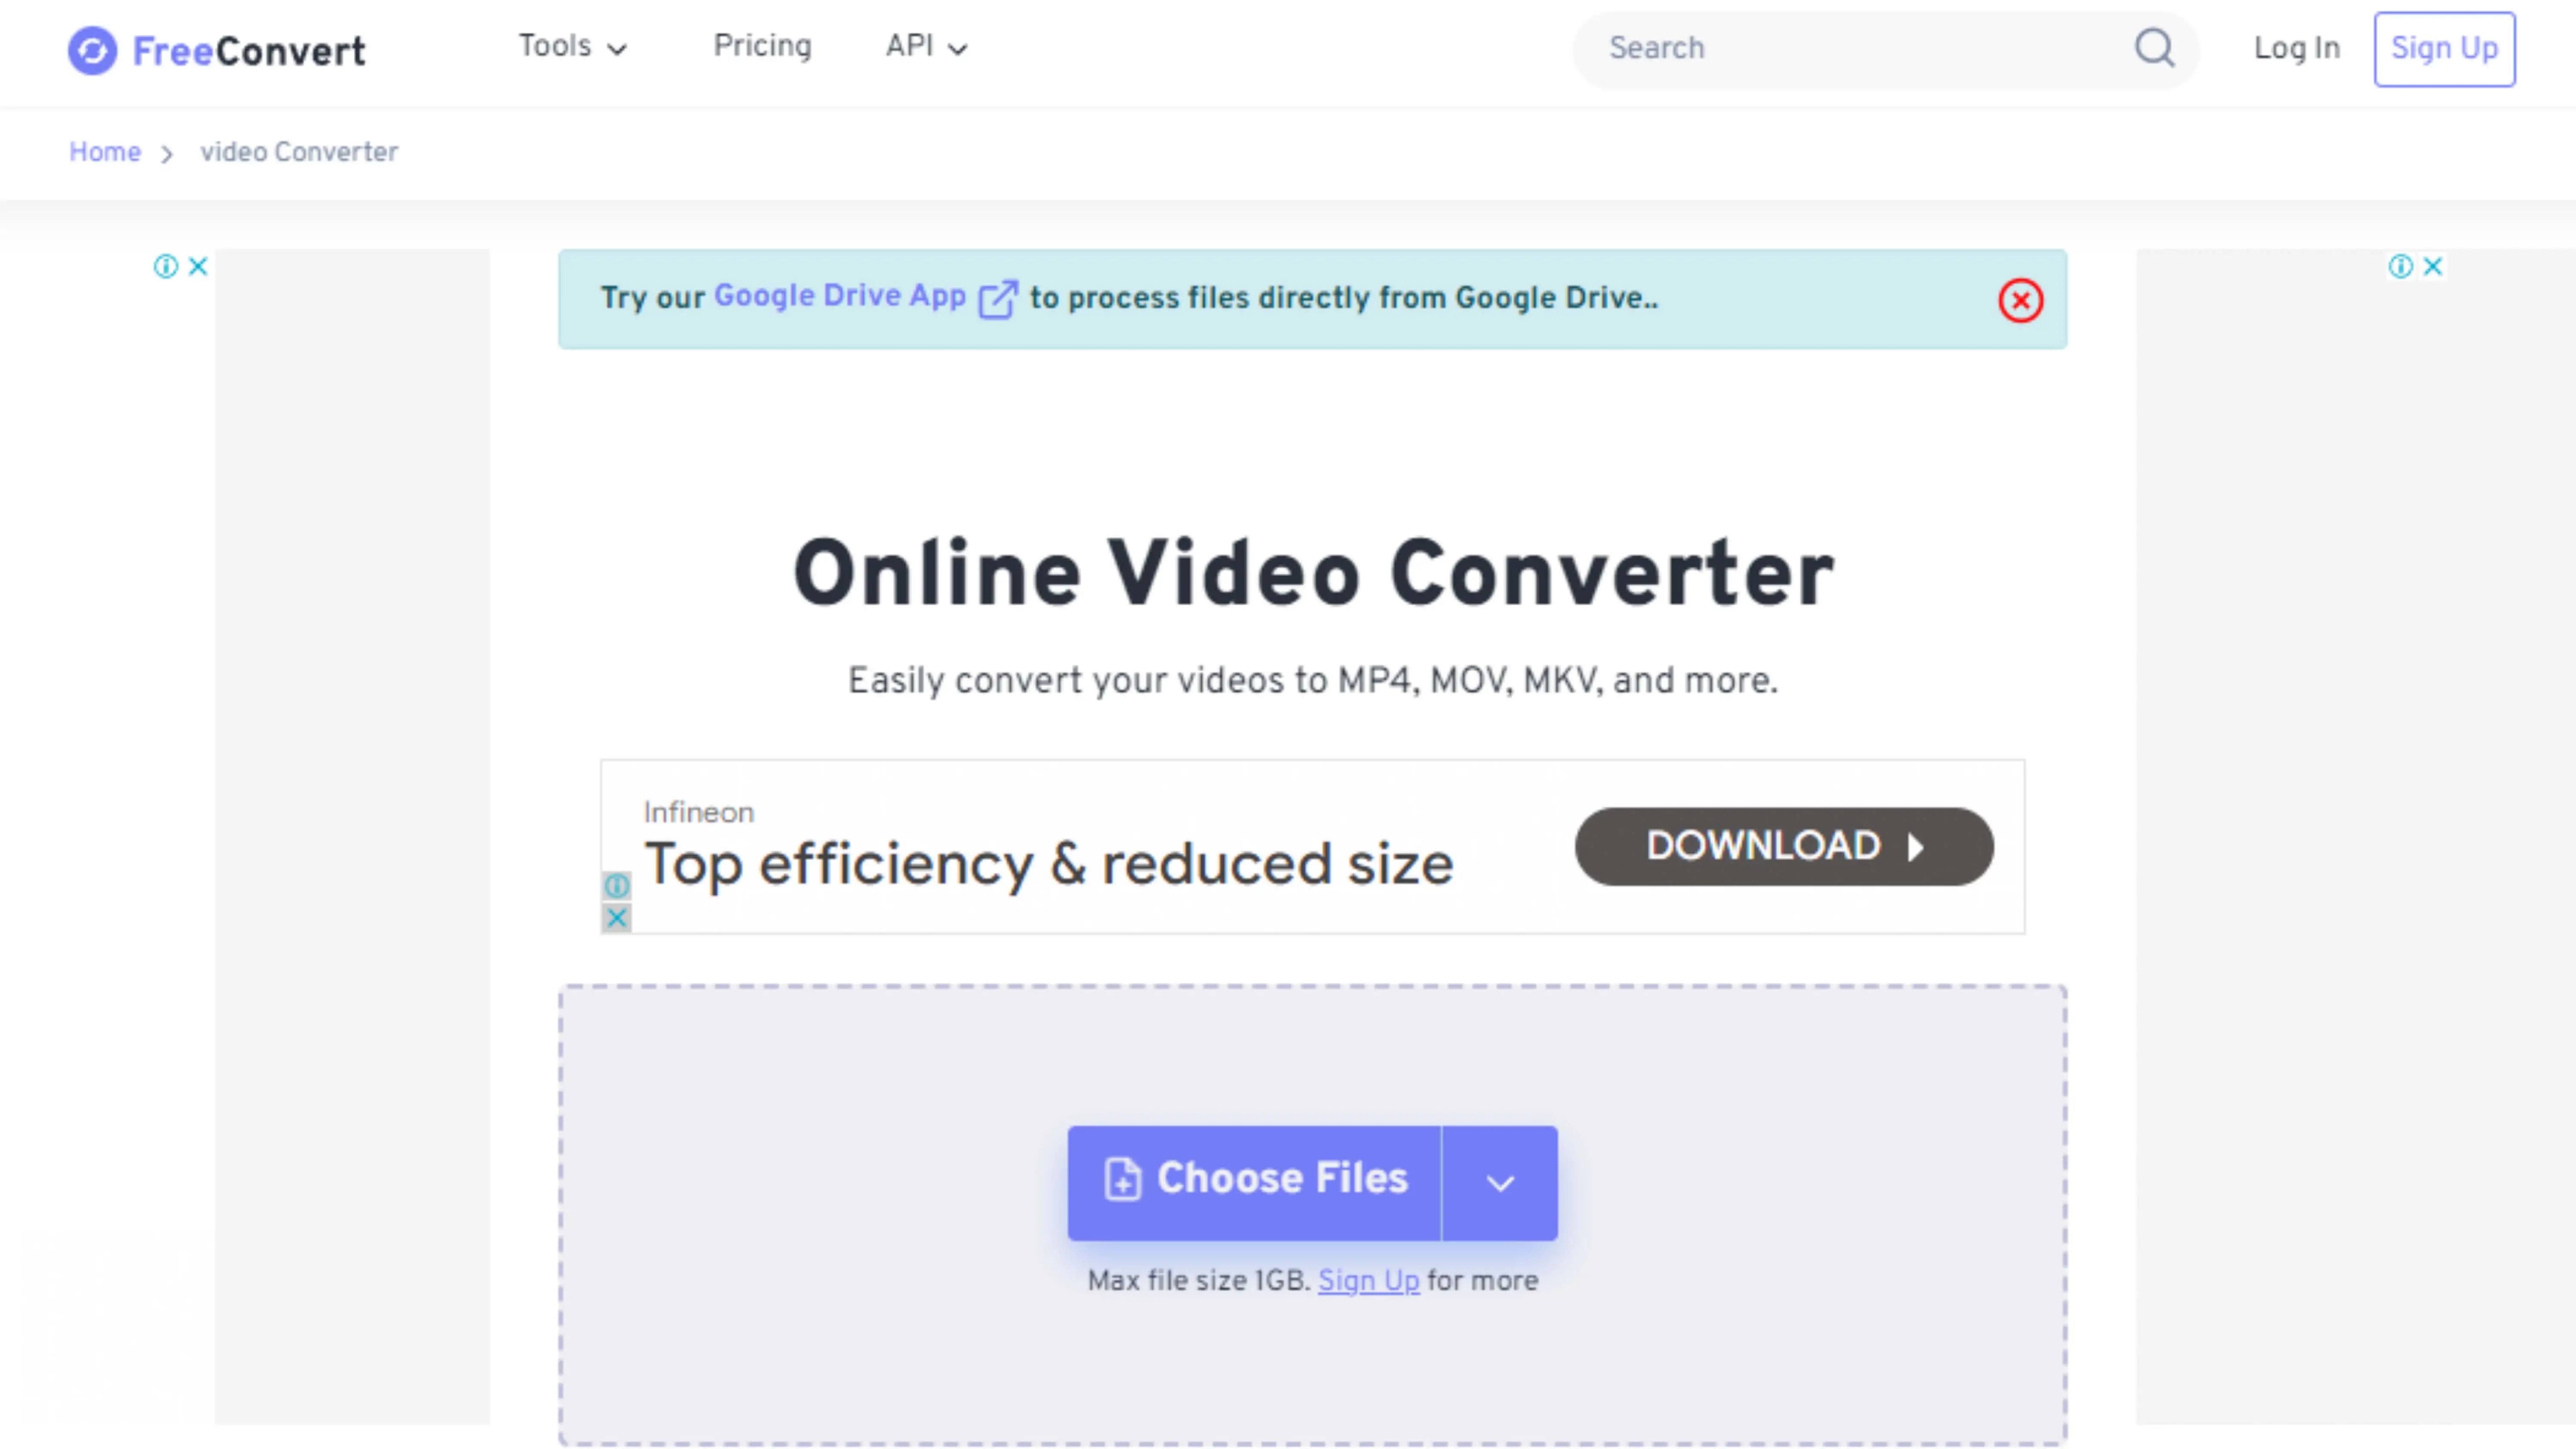This screenshot has width=2576, height=1449.
Task: Expand the API dropdown menu
Action: point(926,46)
